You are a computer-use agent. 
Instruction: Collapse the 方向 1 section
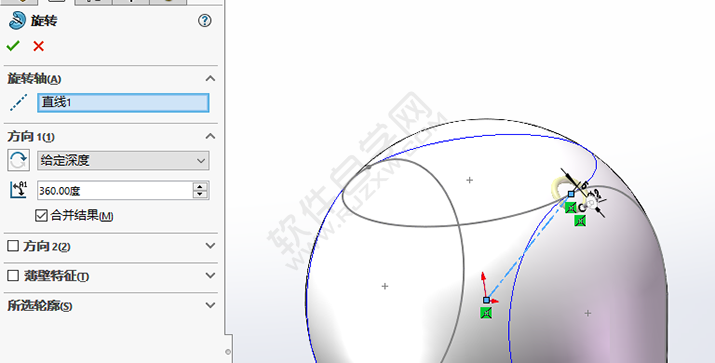coord(210,136)
